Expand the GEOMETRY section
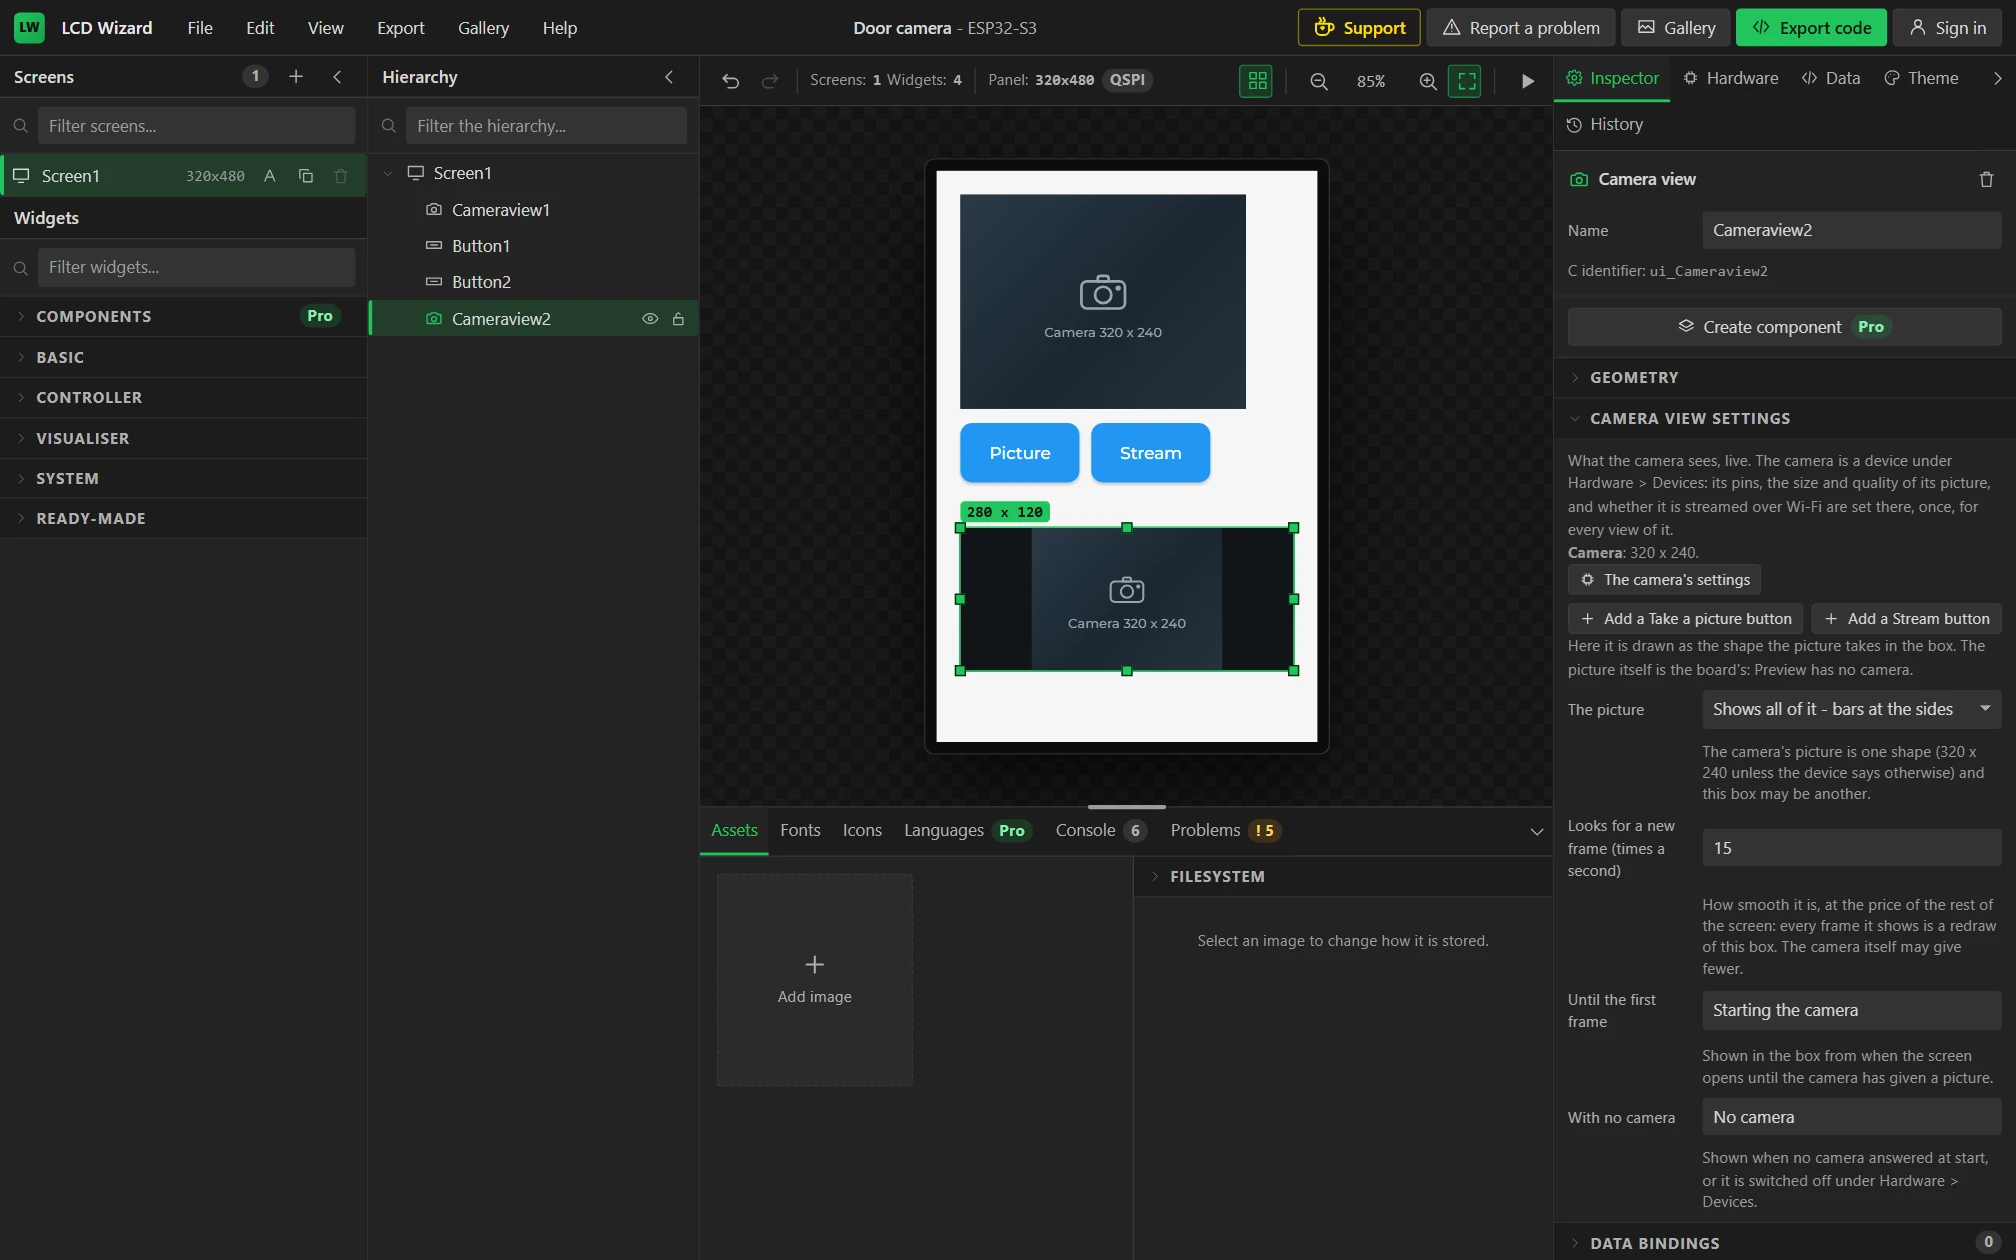The width and height of the screenshot is (2016, 1260). 1784,378
